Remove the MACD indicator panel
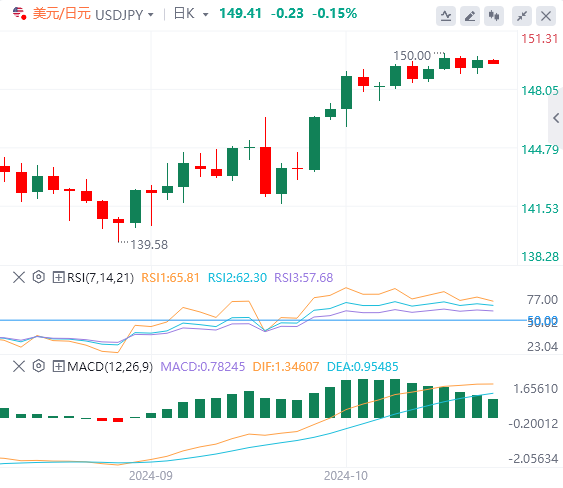This screenshot has height=488, width=563. 19,366
